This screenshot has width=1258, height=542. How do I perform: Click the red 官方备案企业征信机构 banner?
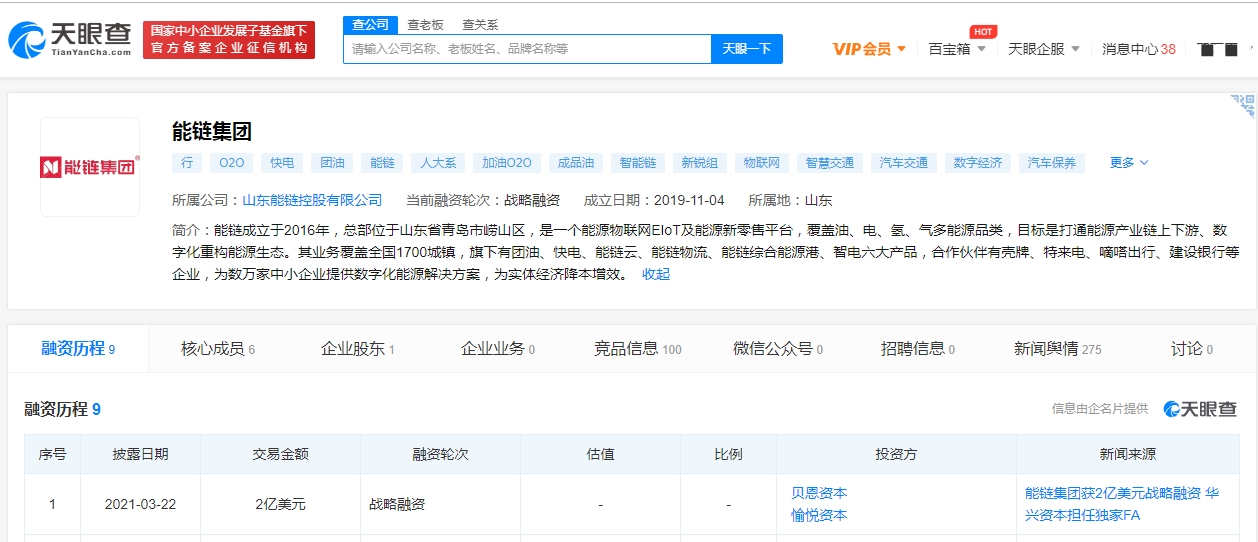(229, 39)
